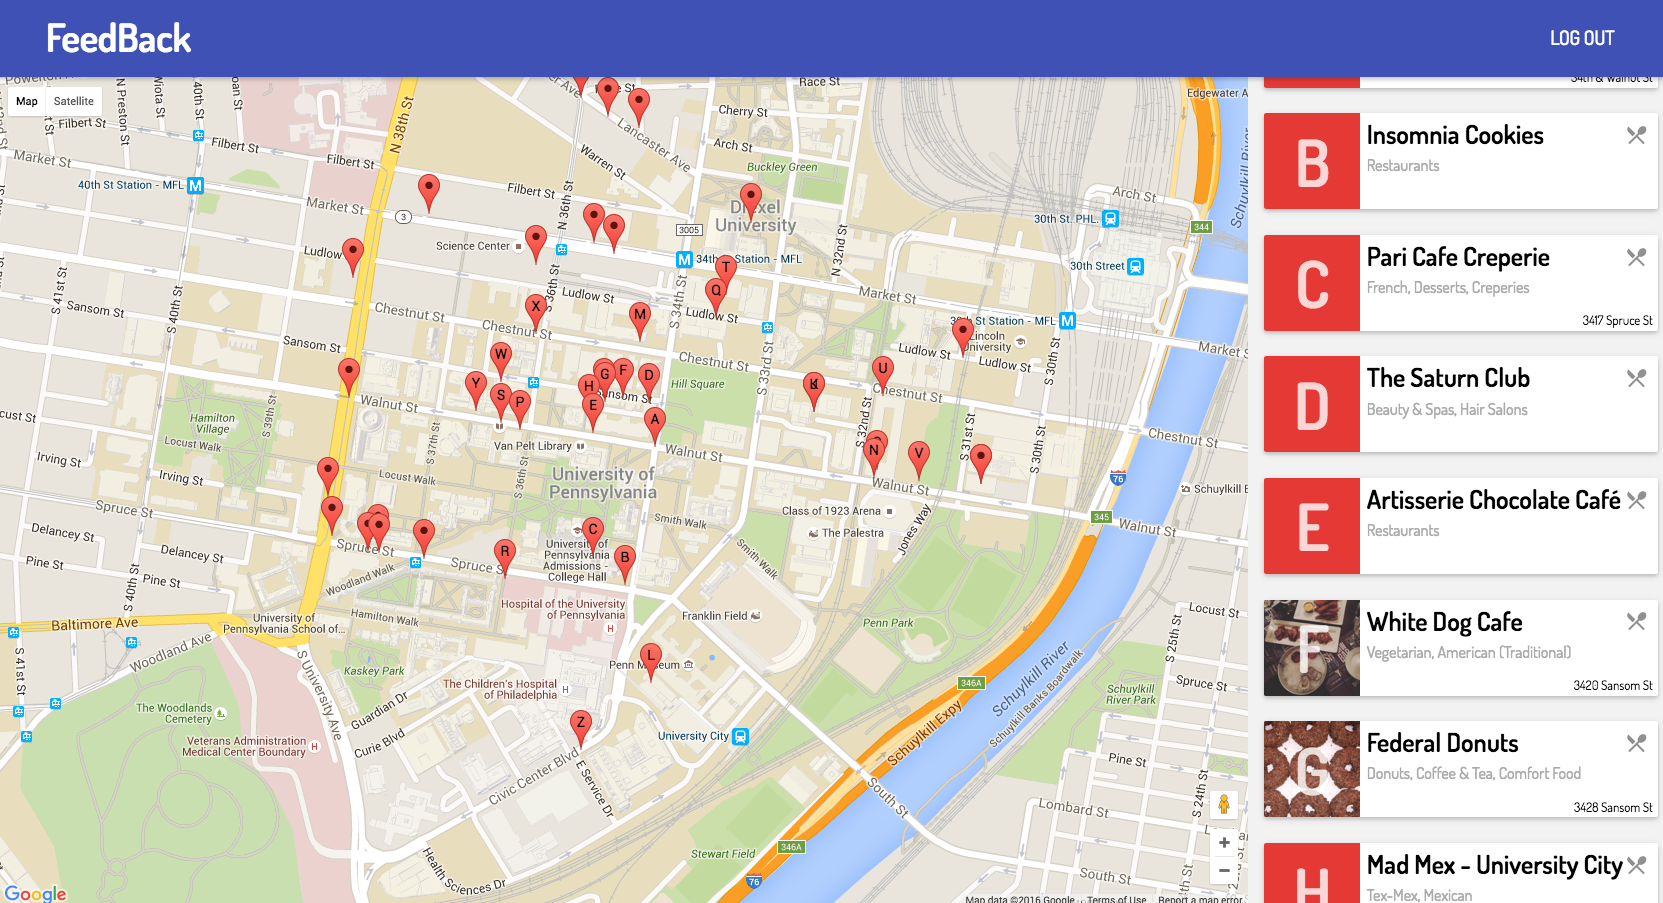The width and height of the screenshot is (1663, 903).
Task: Open the Insomnia Cookies listing title
Action: pyautogui.click(x=1455, y=135)
